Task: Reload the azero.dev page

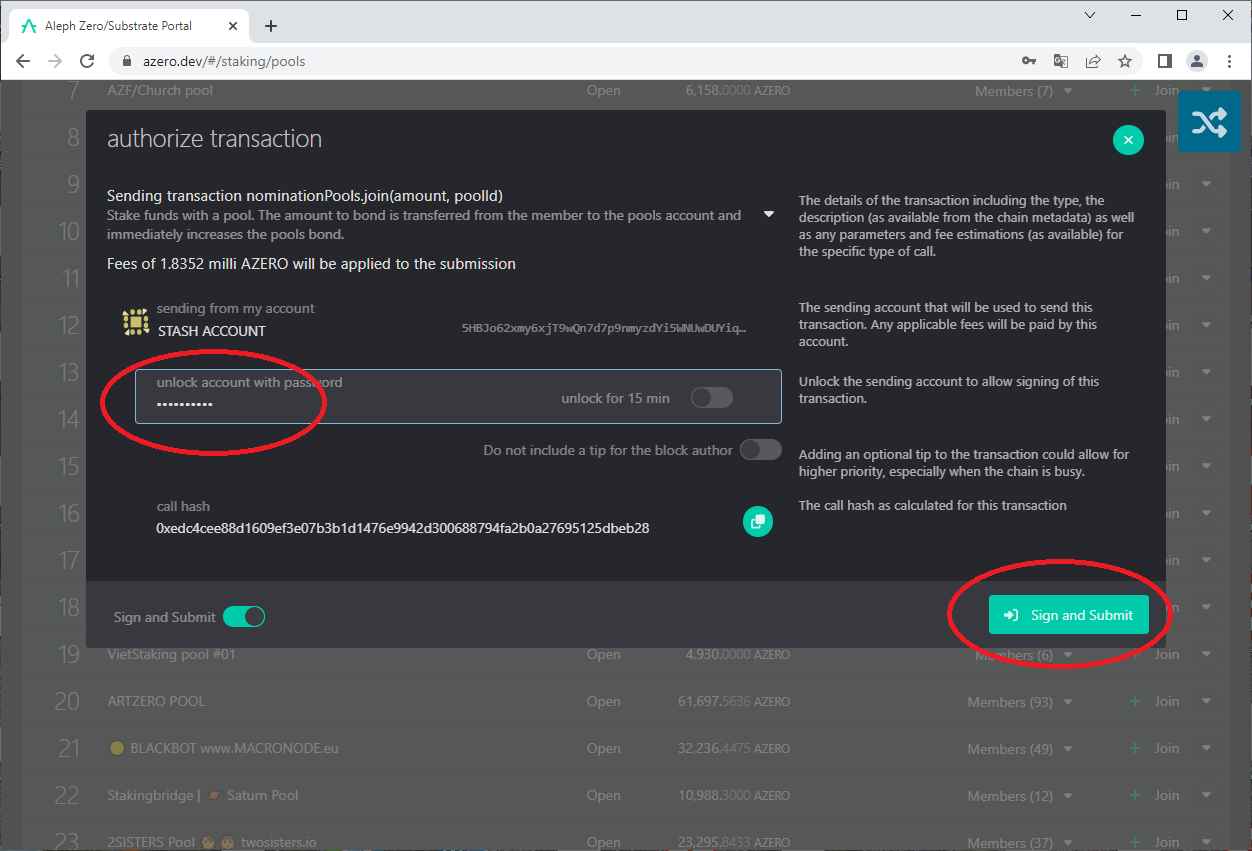Action: [88, 61]
